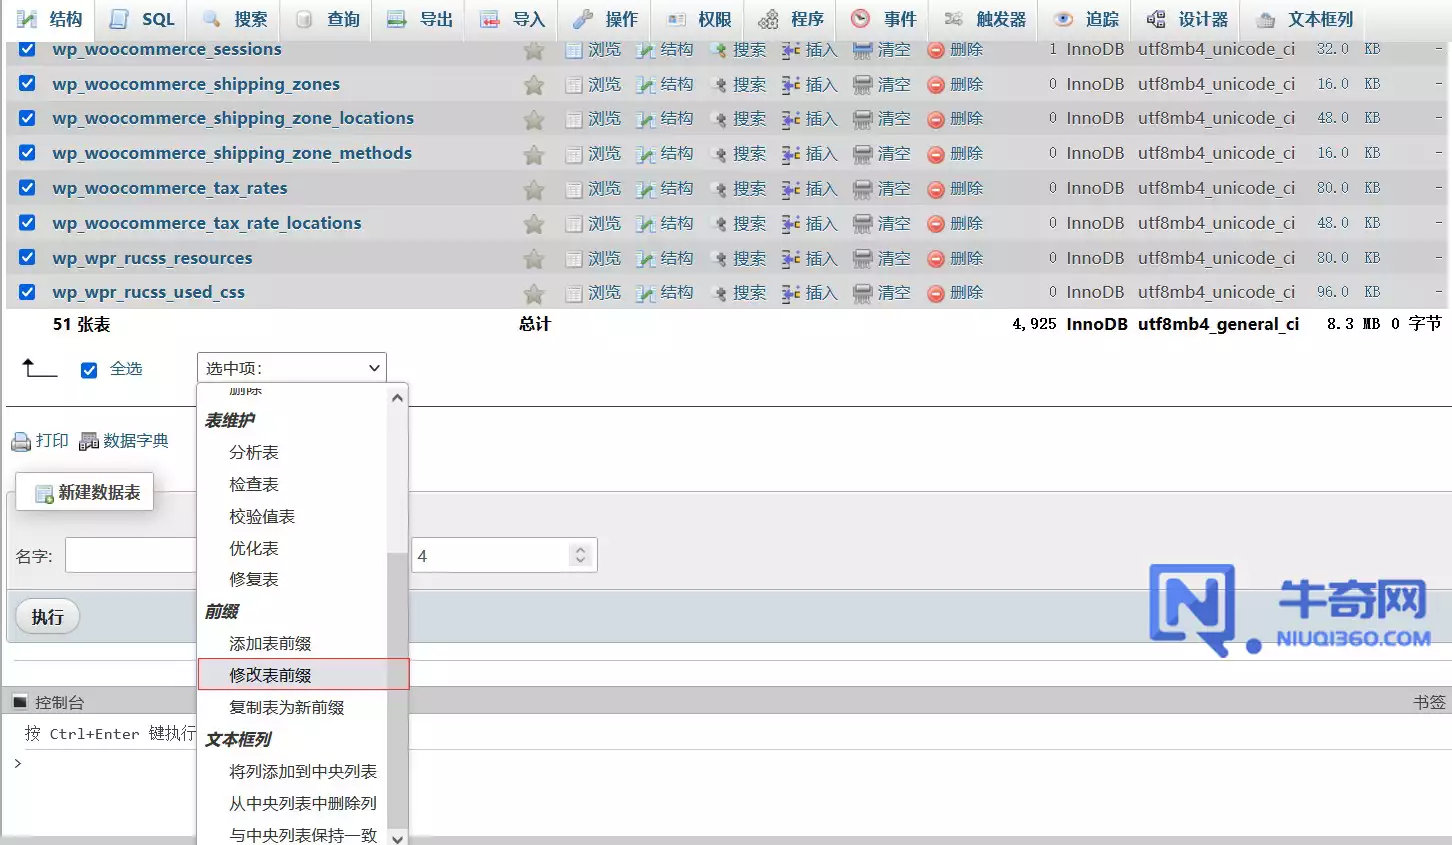Open the 选中项 dropdown
Screen dimensions: 1452x845
pos(291,368)
